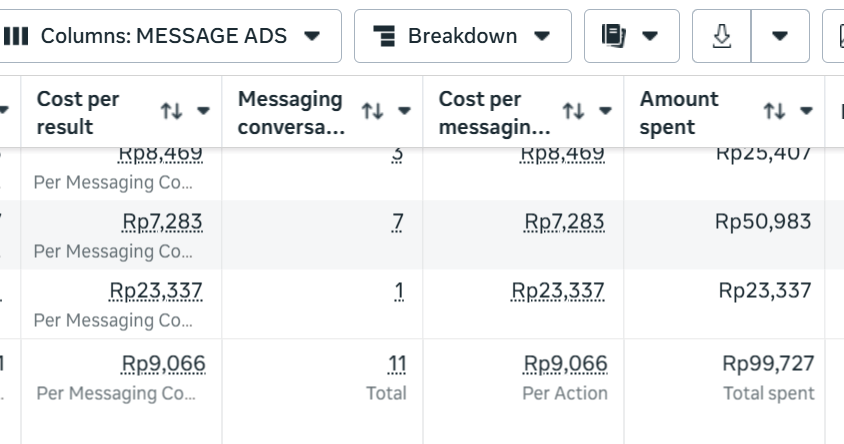Image resolution: width=844 pixels, height=444 pixels.
Task: Click the export download icon
Action: pyautogui.click(x=721, y=36)
